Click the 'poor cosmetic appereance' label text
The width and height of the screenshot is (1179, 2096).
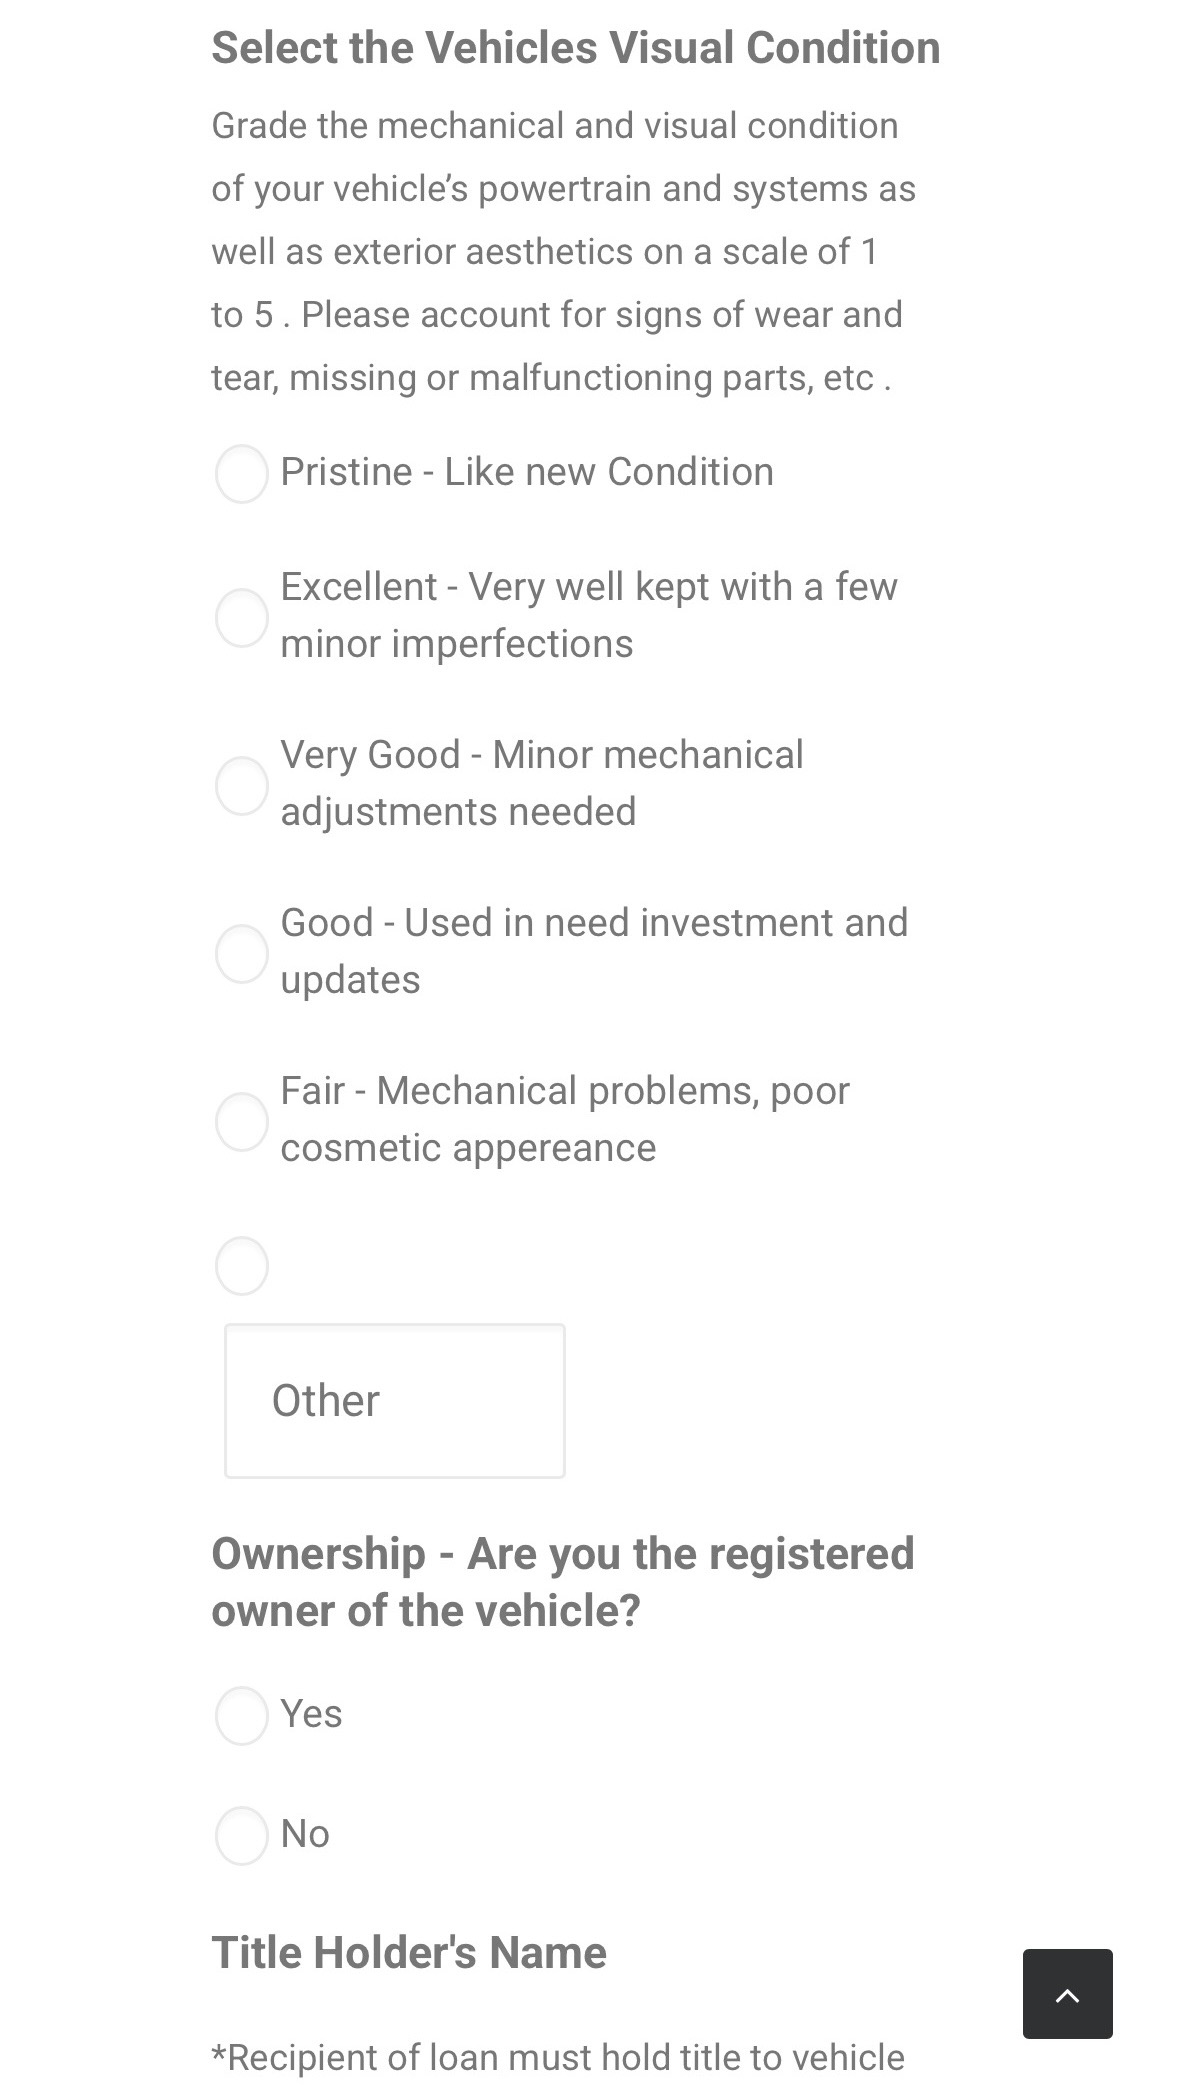(468, 1148)
